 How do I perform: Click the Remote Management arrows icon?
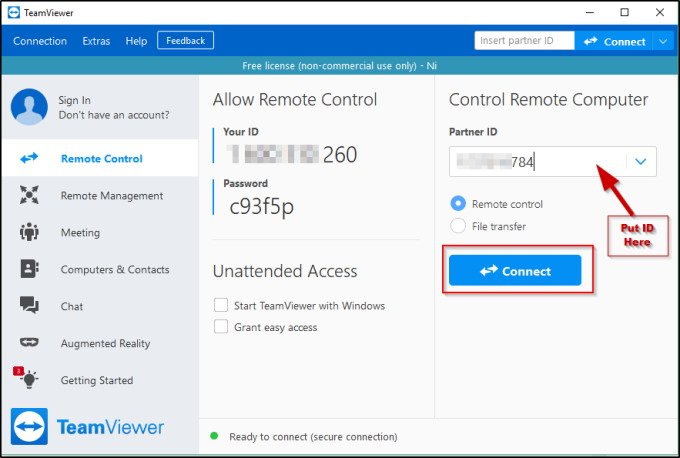(29, 195)
